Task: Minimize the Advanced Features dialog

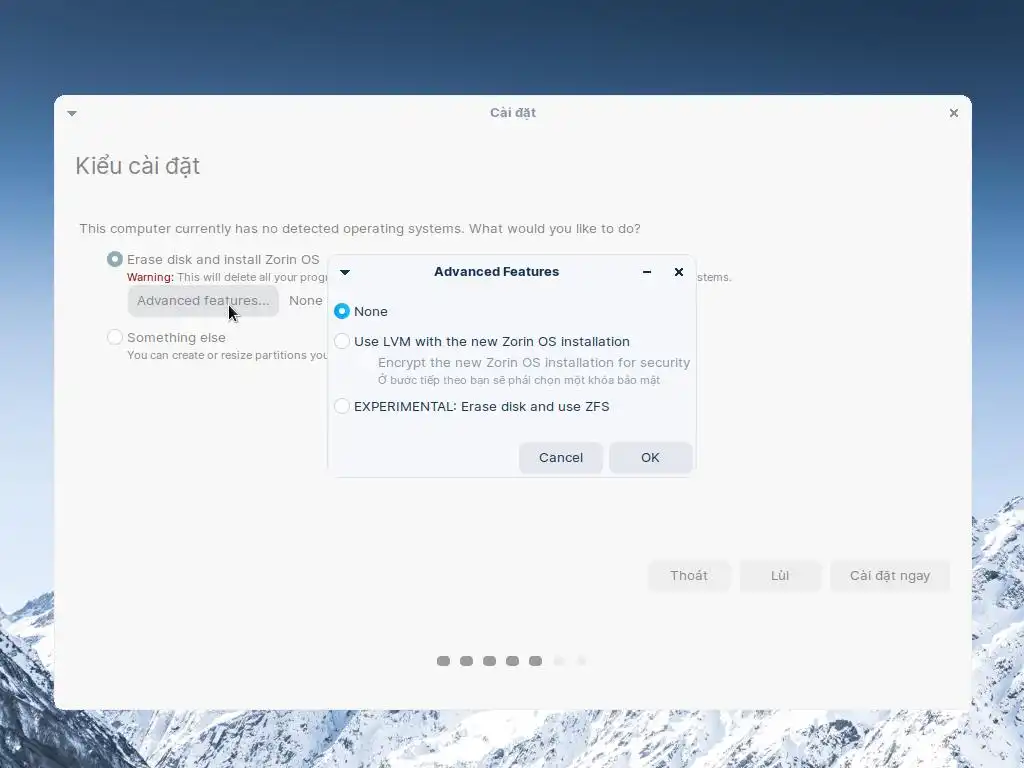Action: coord(647,272)
